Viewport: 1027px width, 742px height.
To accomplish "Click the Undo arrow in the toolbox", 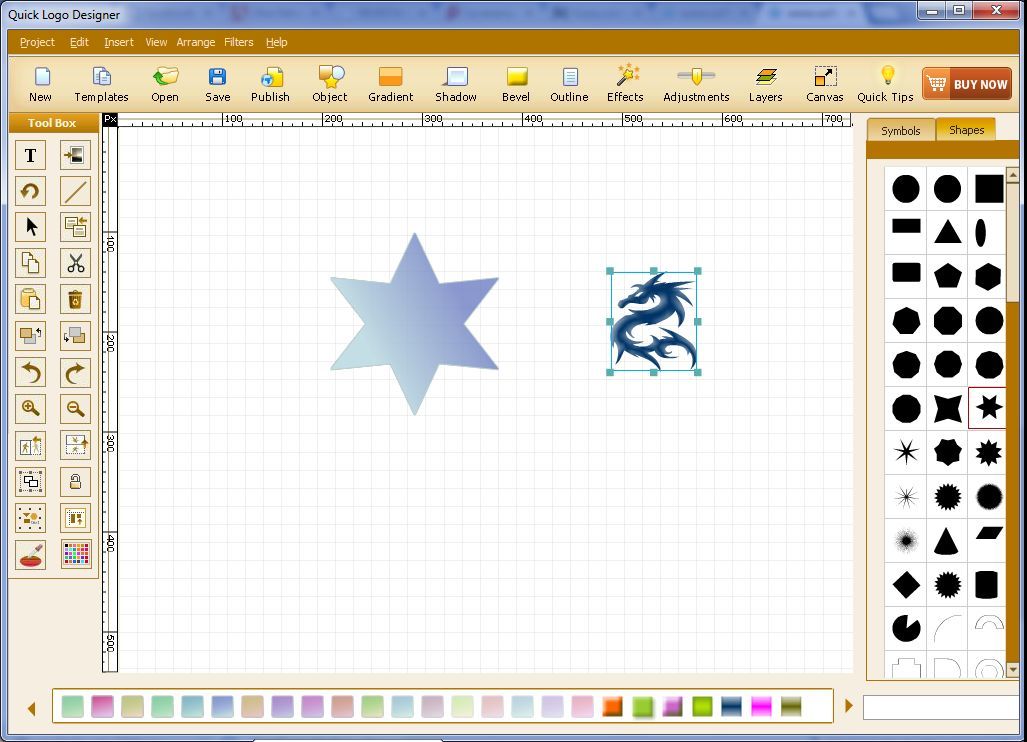I will pos(30,372).
